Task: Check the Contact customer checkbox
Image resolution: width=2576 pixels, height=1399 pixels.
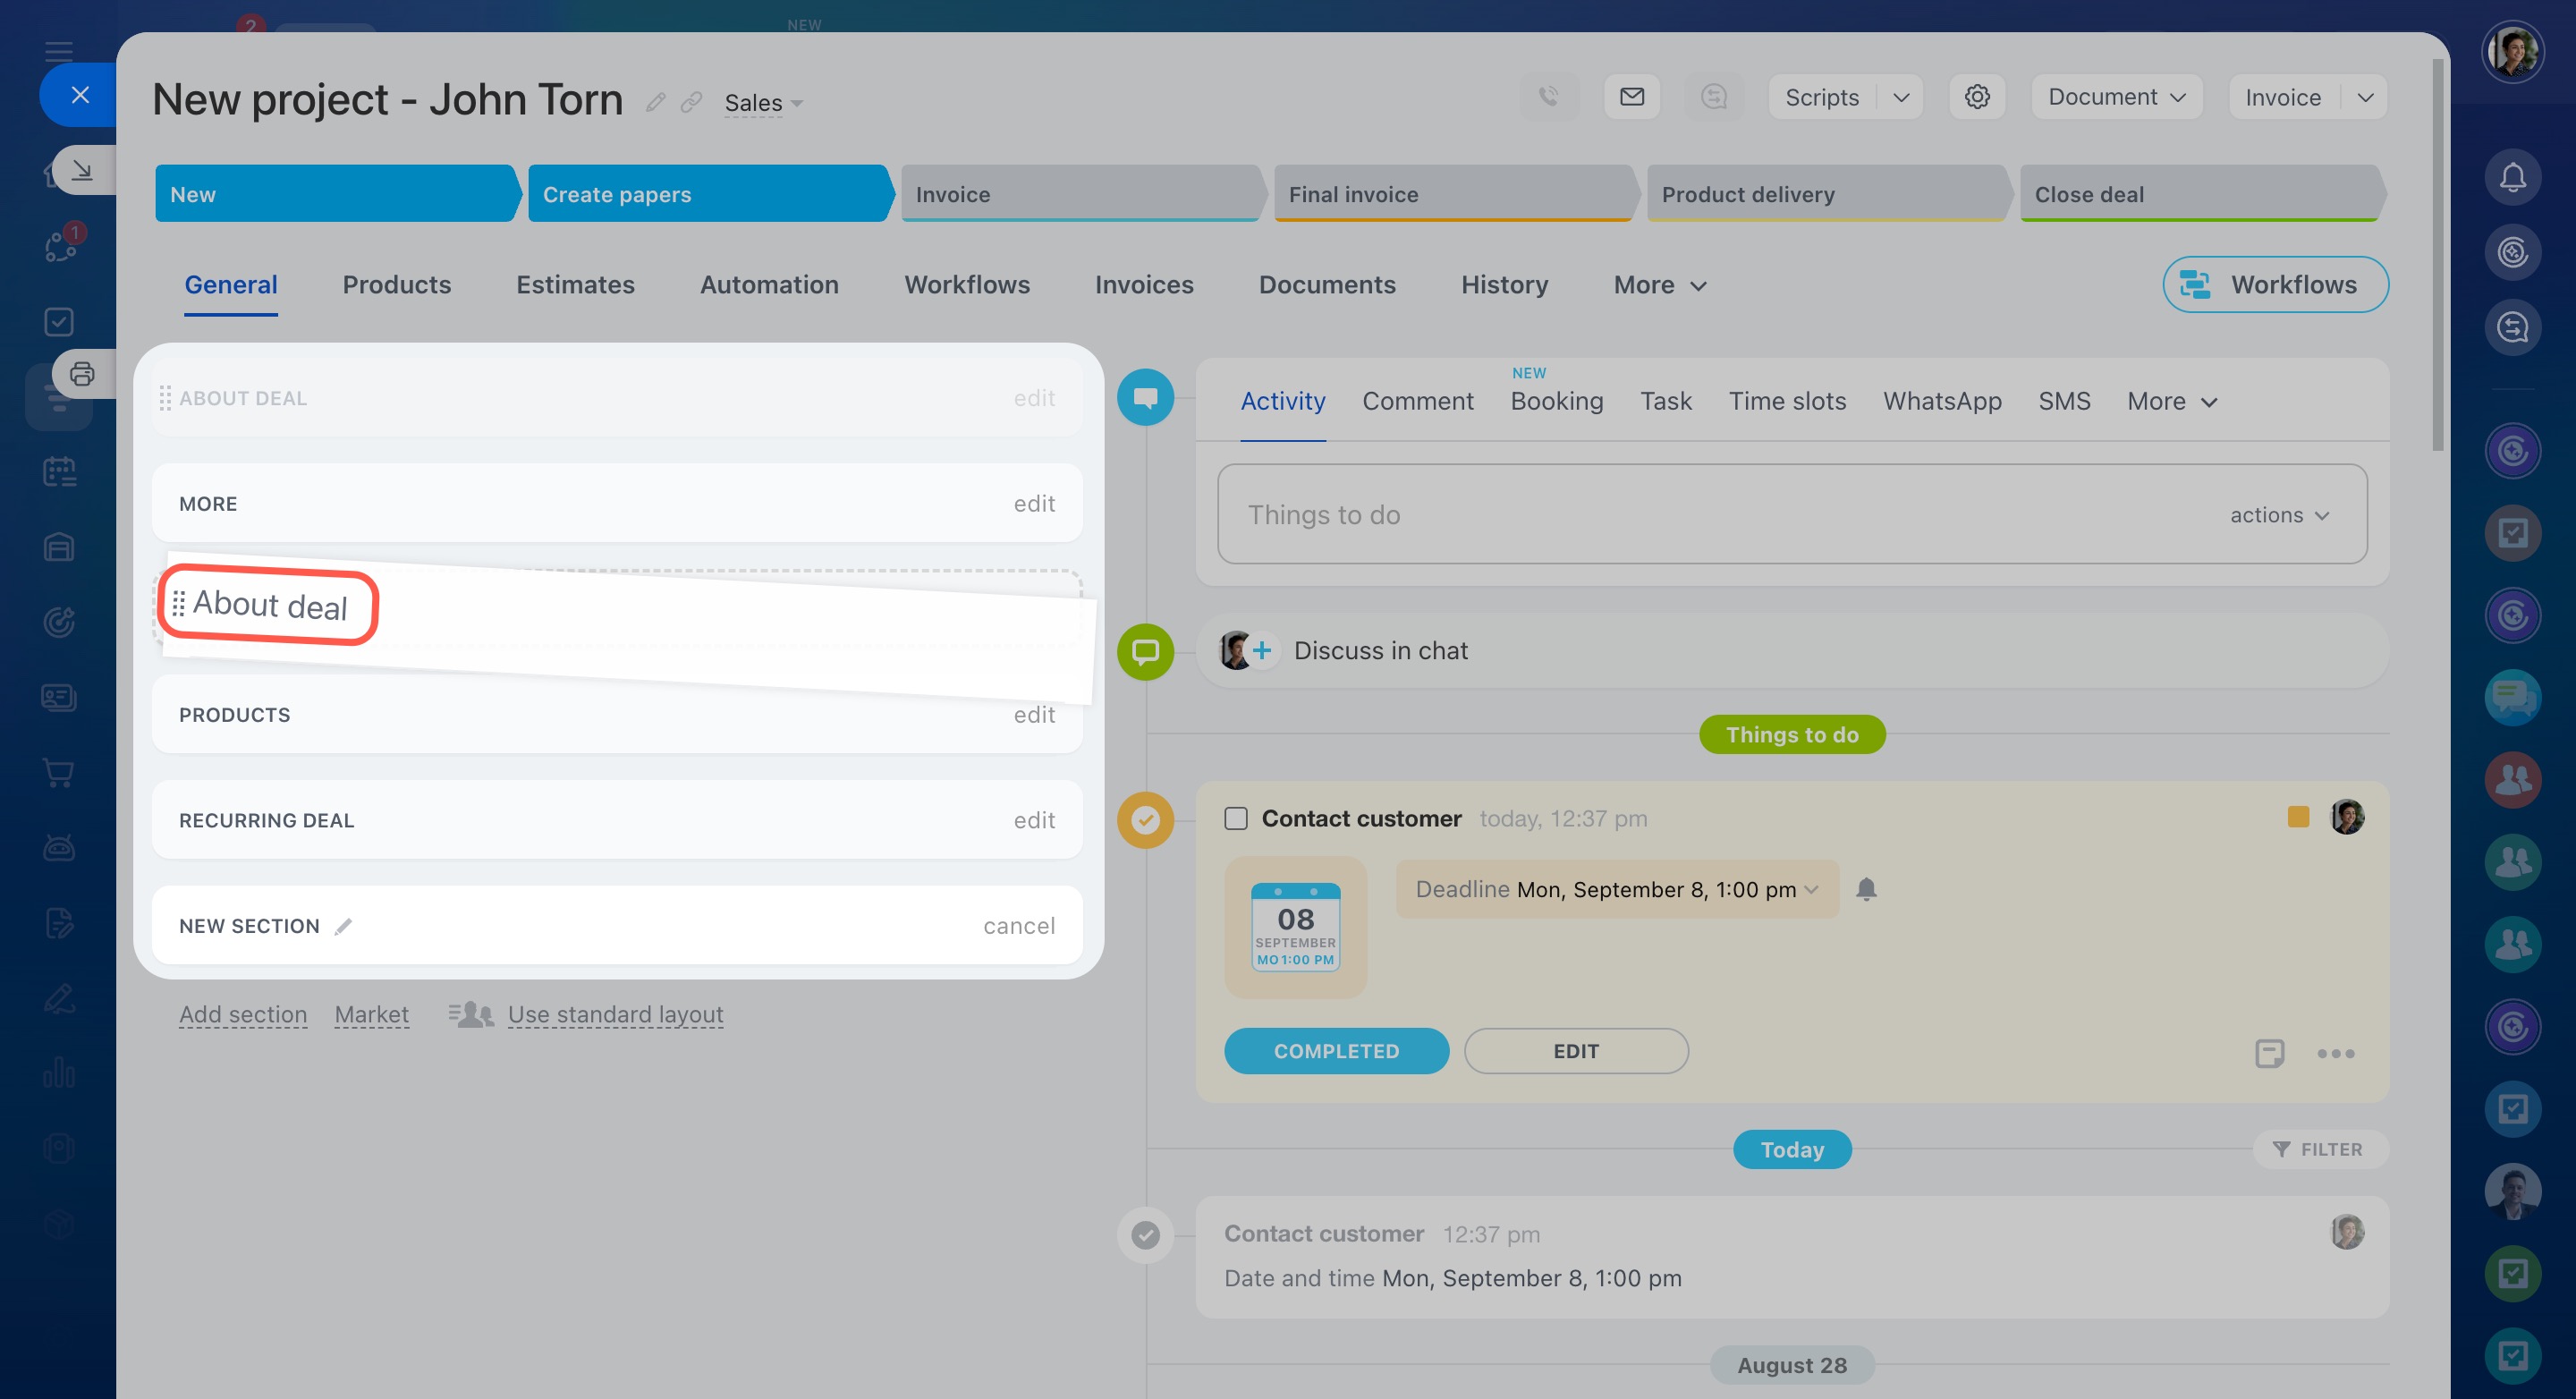Action: coord(1236,818)
